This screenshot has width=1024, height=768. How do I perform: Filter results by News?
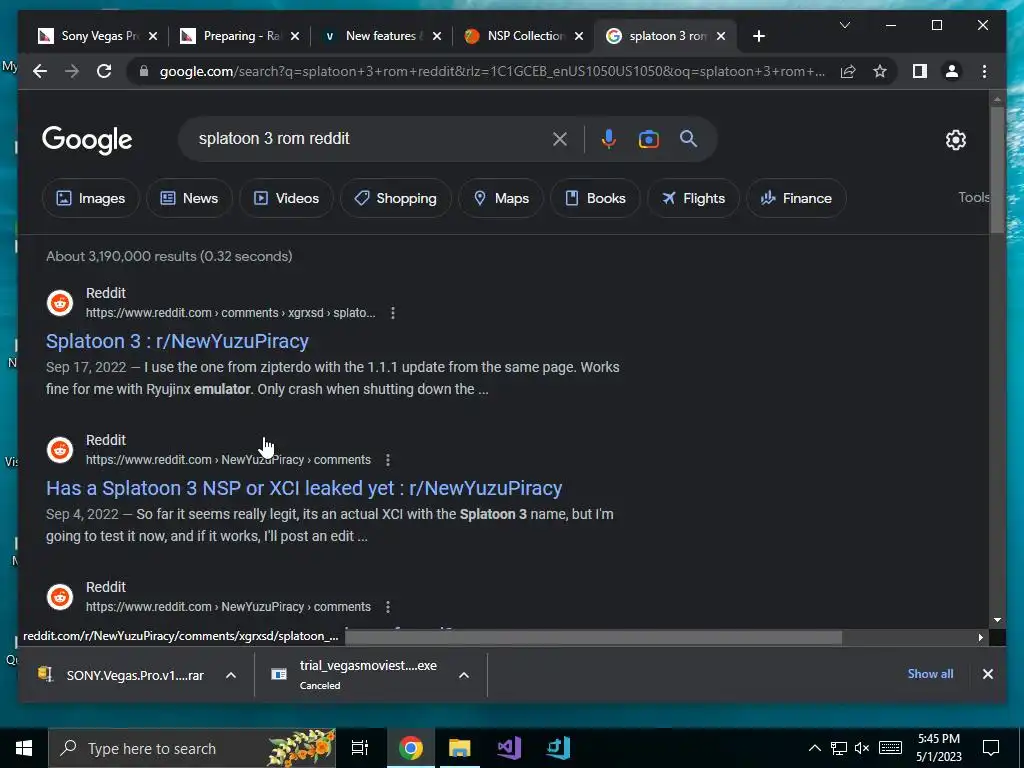click(x=189, y=198)
